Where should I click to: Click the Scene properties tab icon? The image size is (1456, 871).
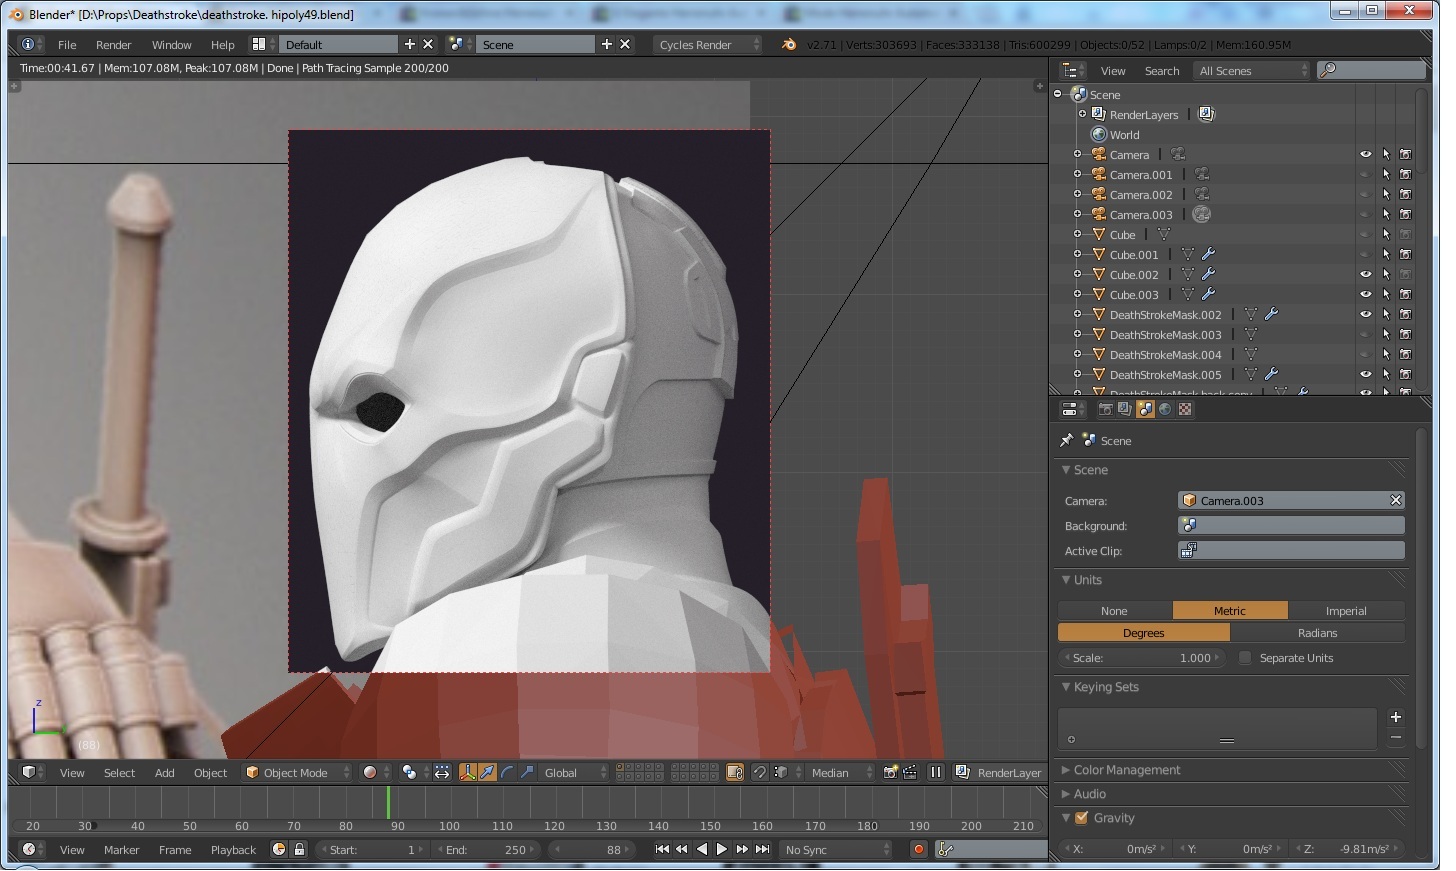click(1145, 409)
